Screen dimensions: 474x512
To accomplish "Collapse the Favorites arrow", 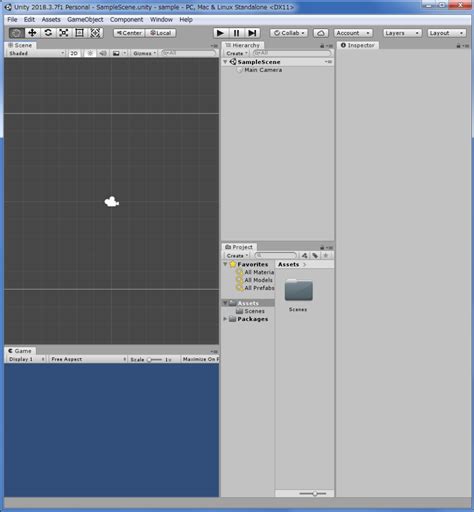I will coord(225,264).
